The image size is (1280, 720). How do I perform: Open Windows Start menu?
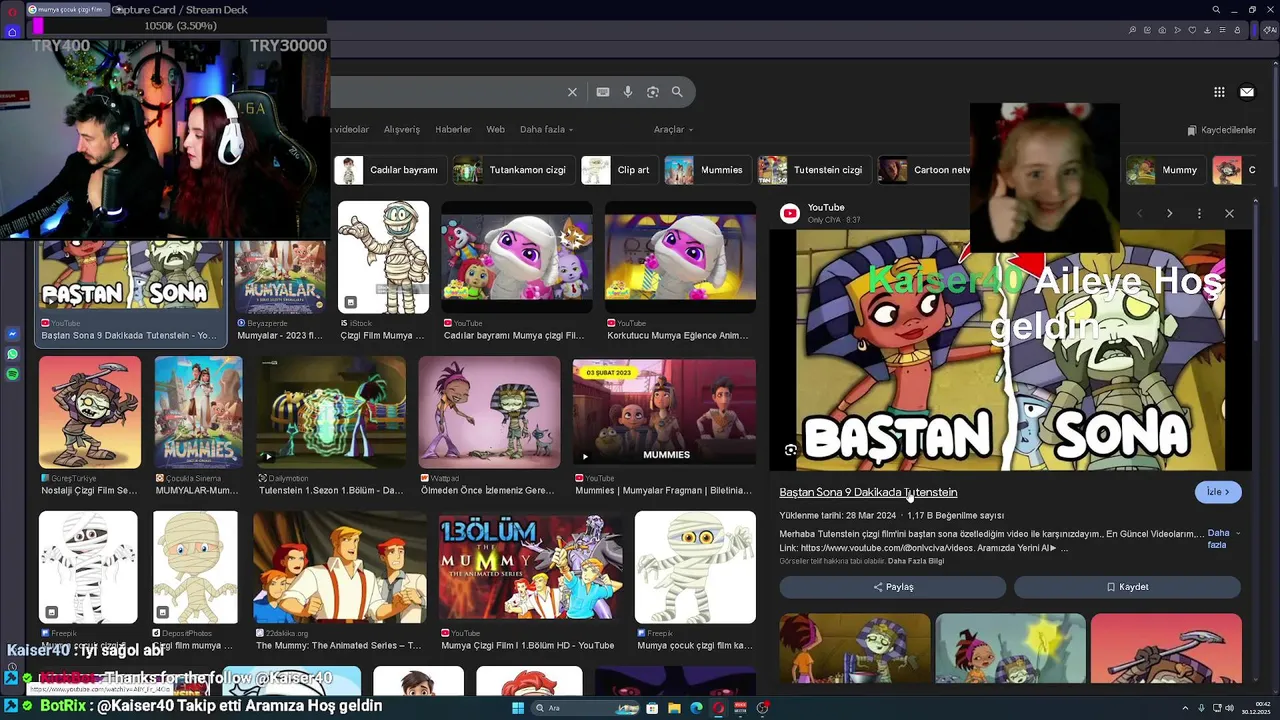coord(518,708)
